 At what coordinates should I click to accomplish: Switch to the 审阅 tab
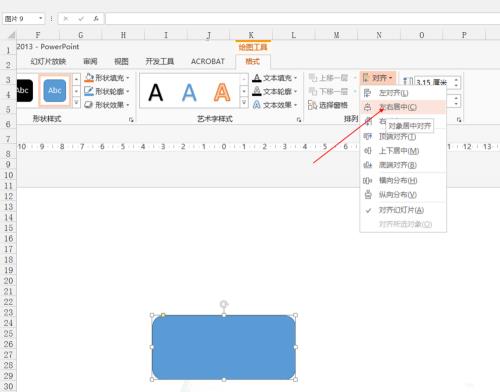click(x=90, y=61)
